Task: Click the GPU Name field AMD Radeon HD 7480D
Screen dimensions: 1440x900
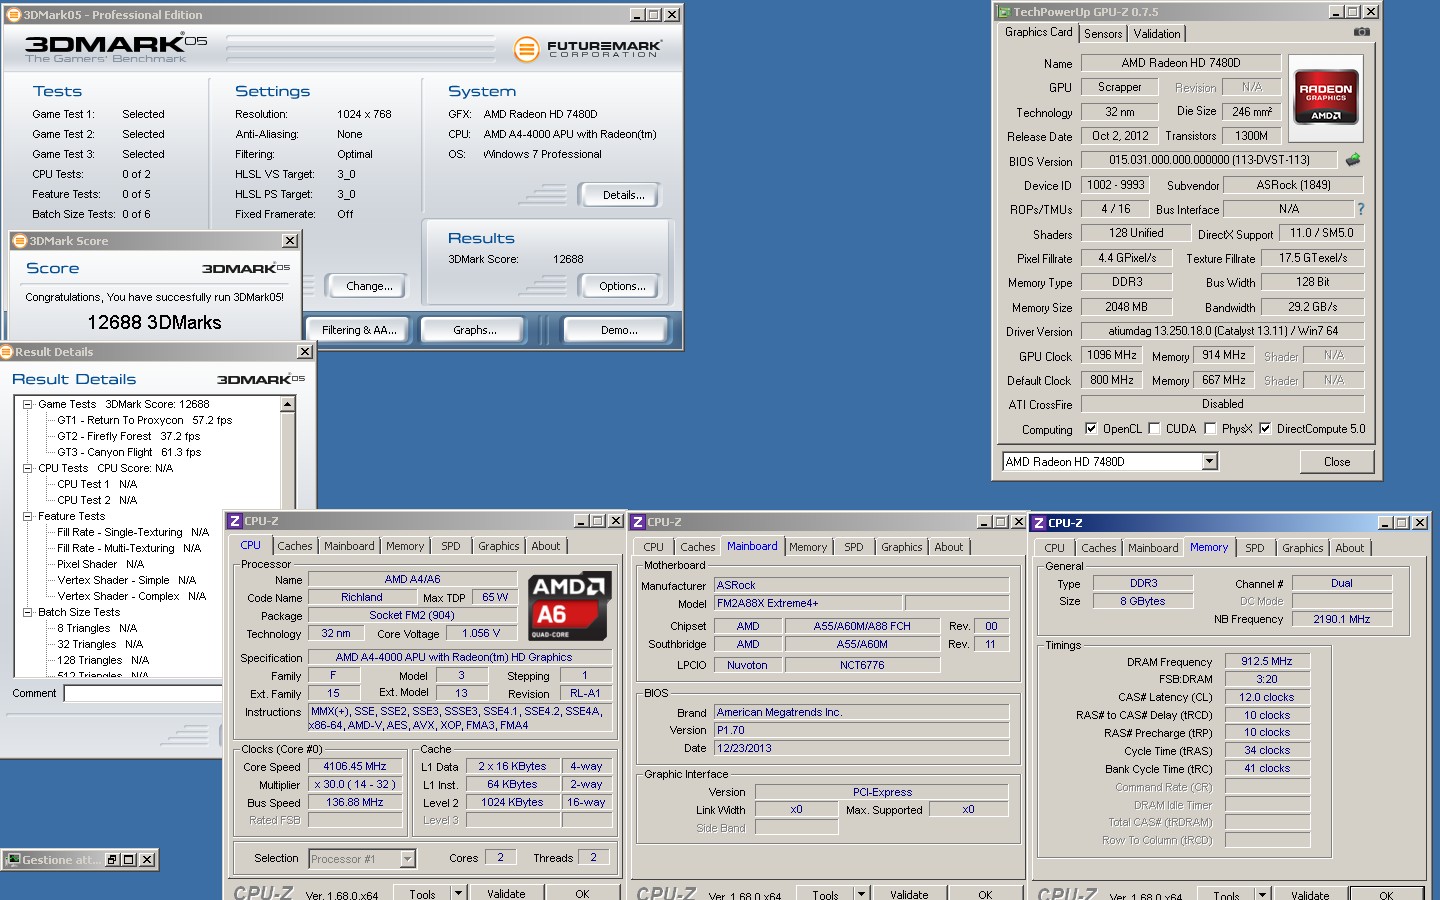Action: click(x=1180, y=63)
